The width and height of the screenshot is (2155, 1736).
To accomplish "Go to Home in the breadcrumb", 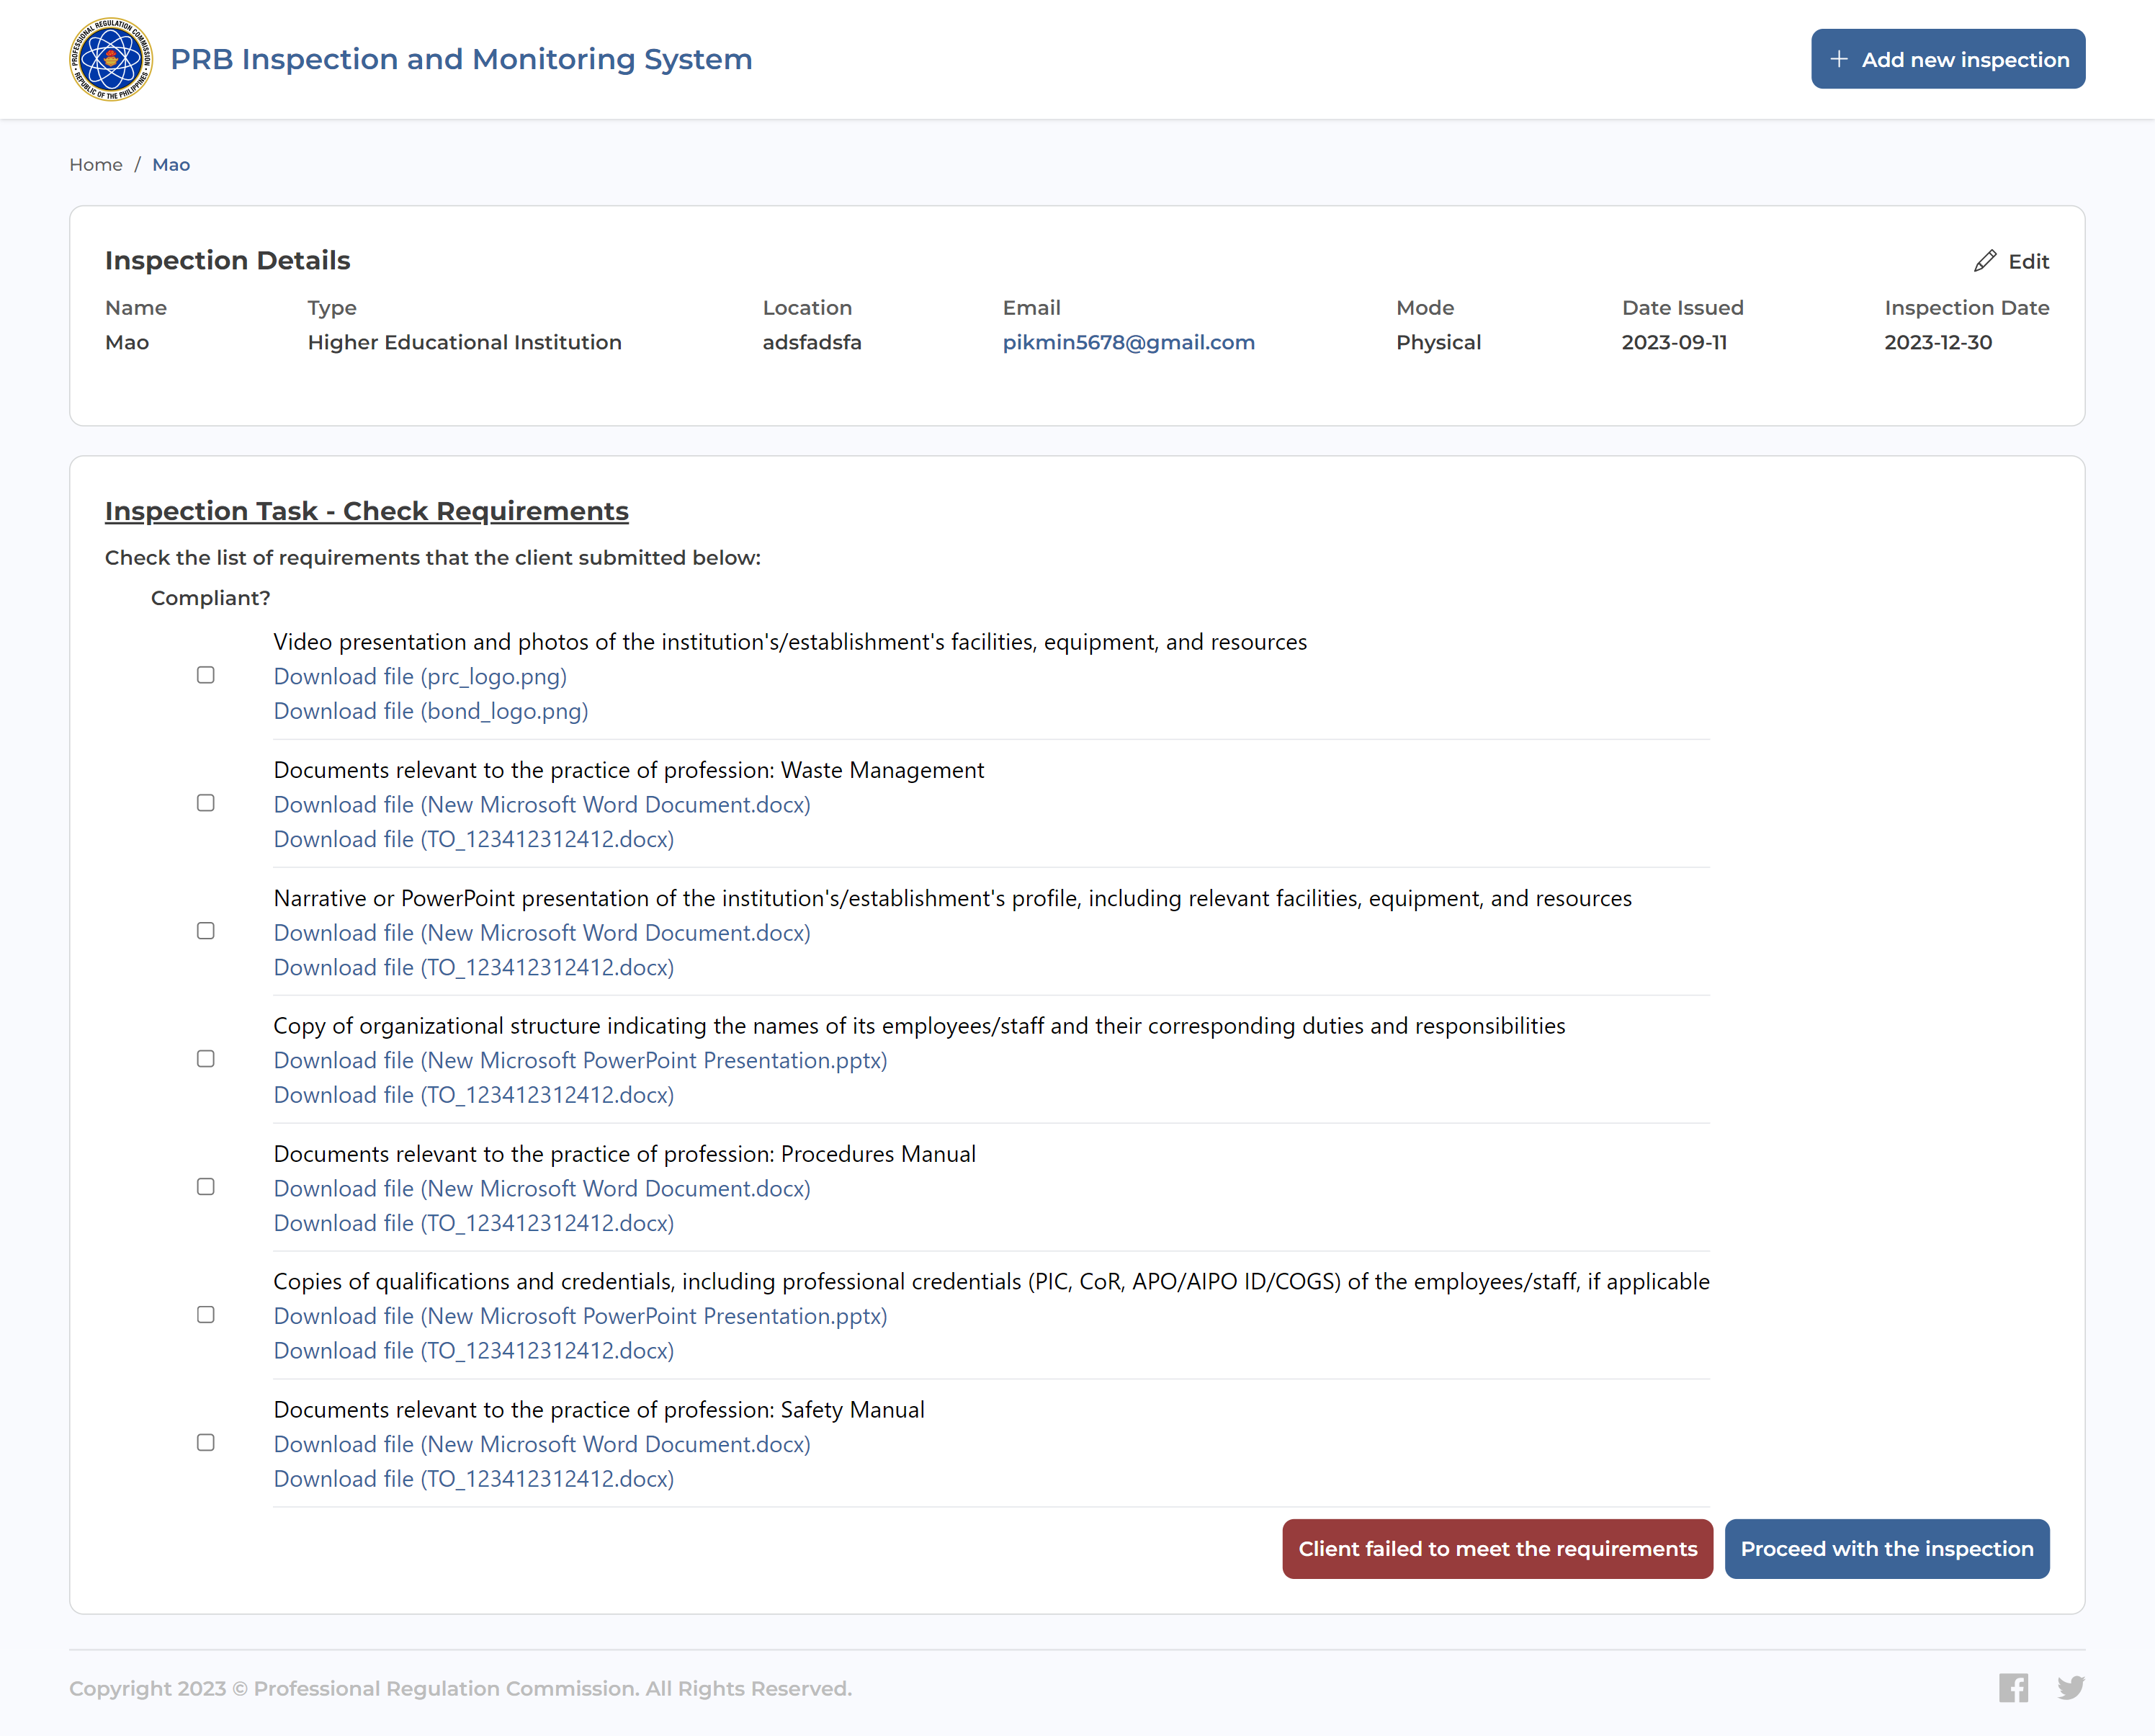I will tap(96, 165).
